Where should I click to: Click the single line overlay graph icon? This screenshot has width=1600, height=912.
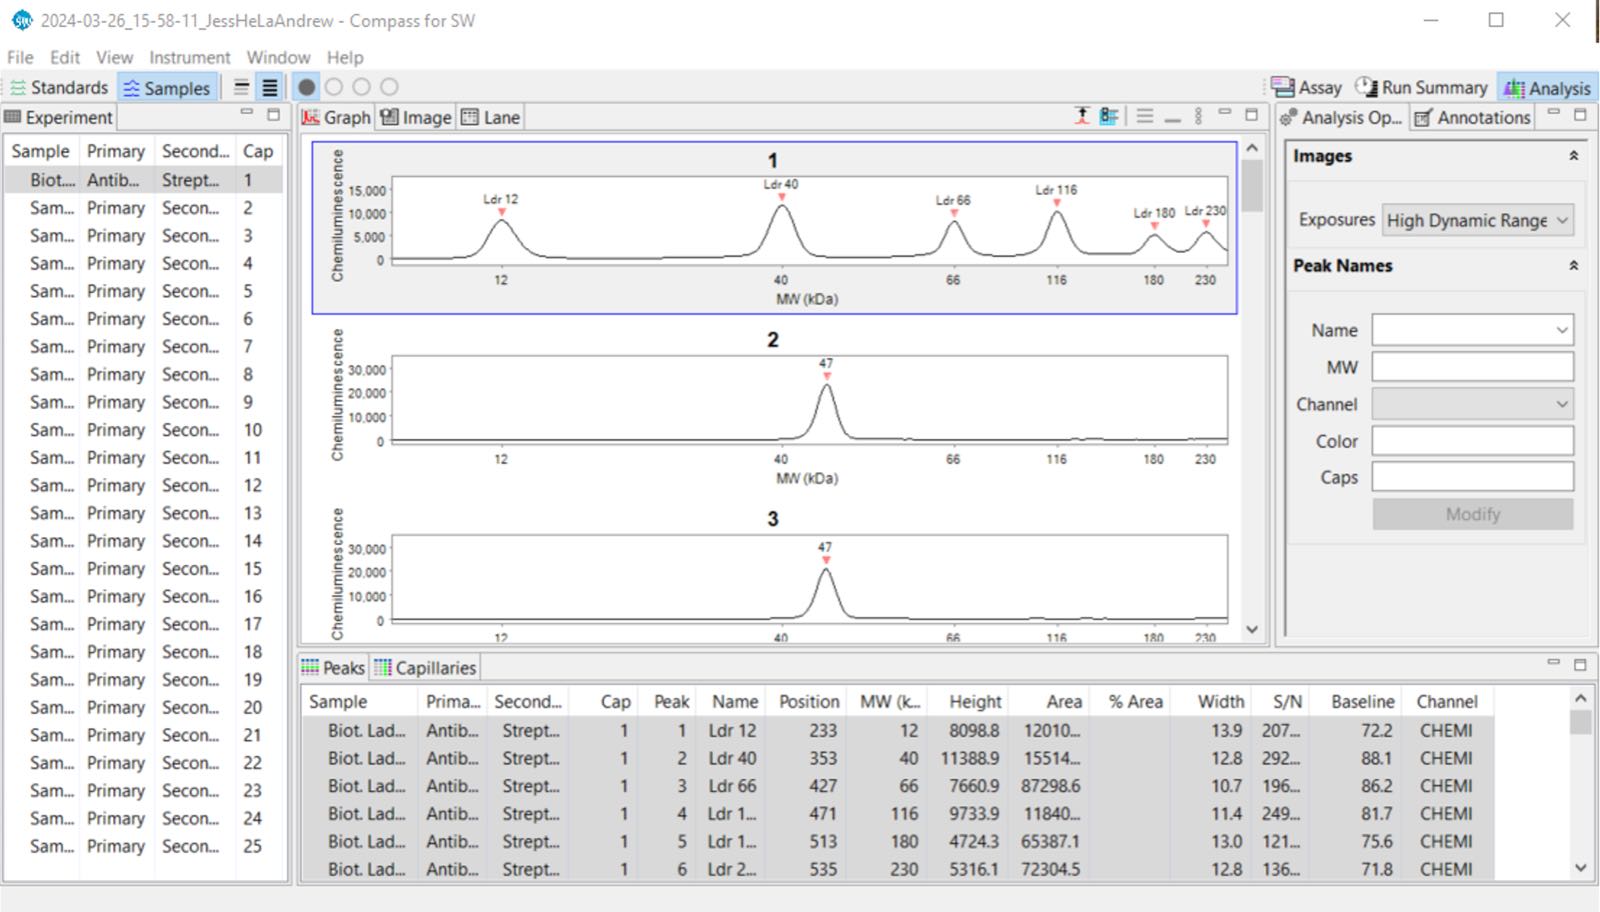[1172, 116]
